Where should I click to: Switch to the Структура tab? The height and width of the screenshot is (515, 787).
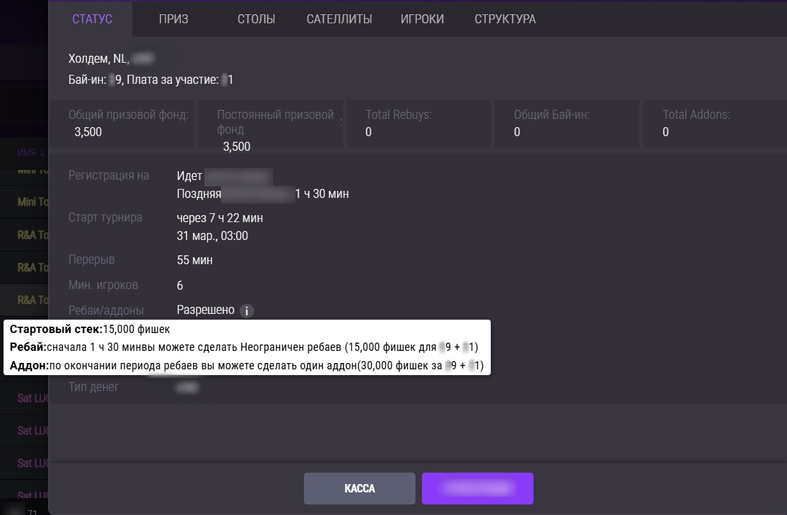[x=505, y=19]
